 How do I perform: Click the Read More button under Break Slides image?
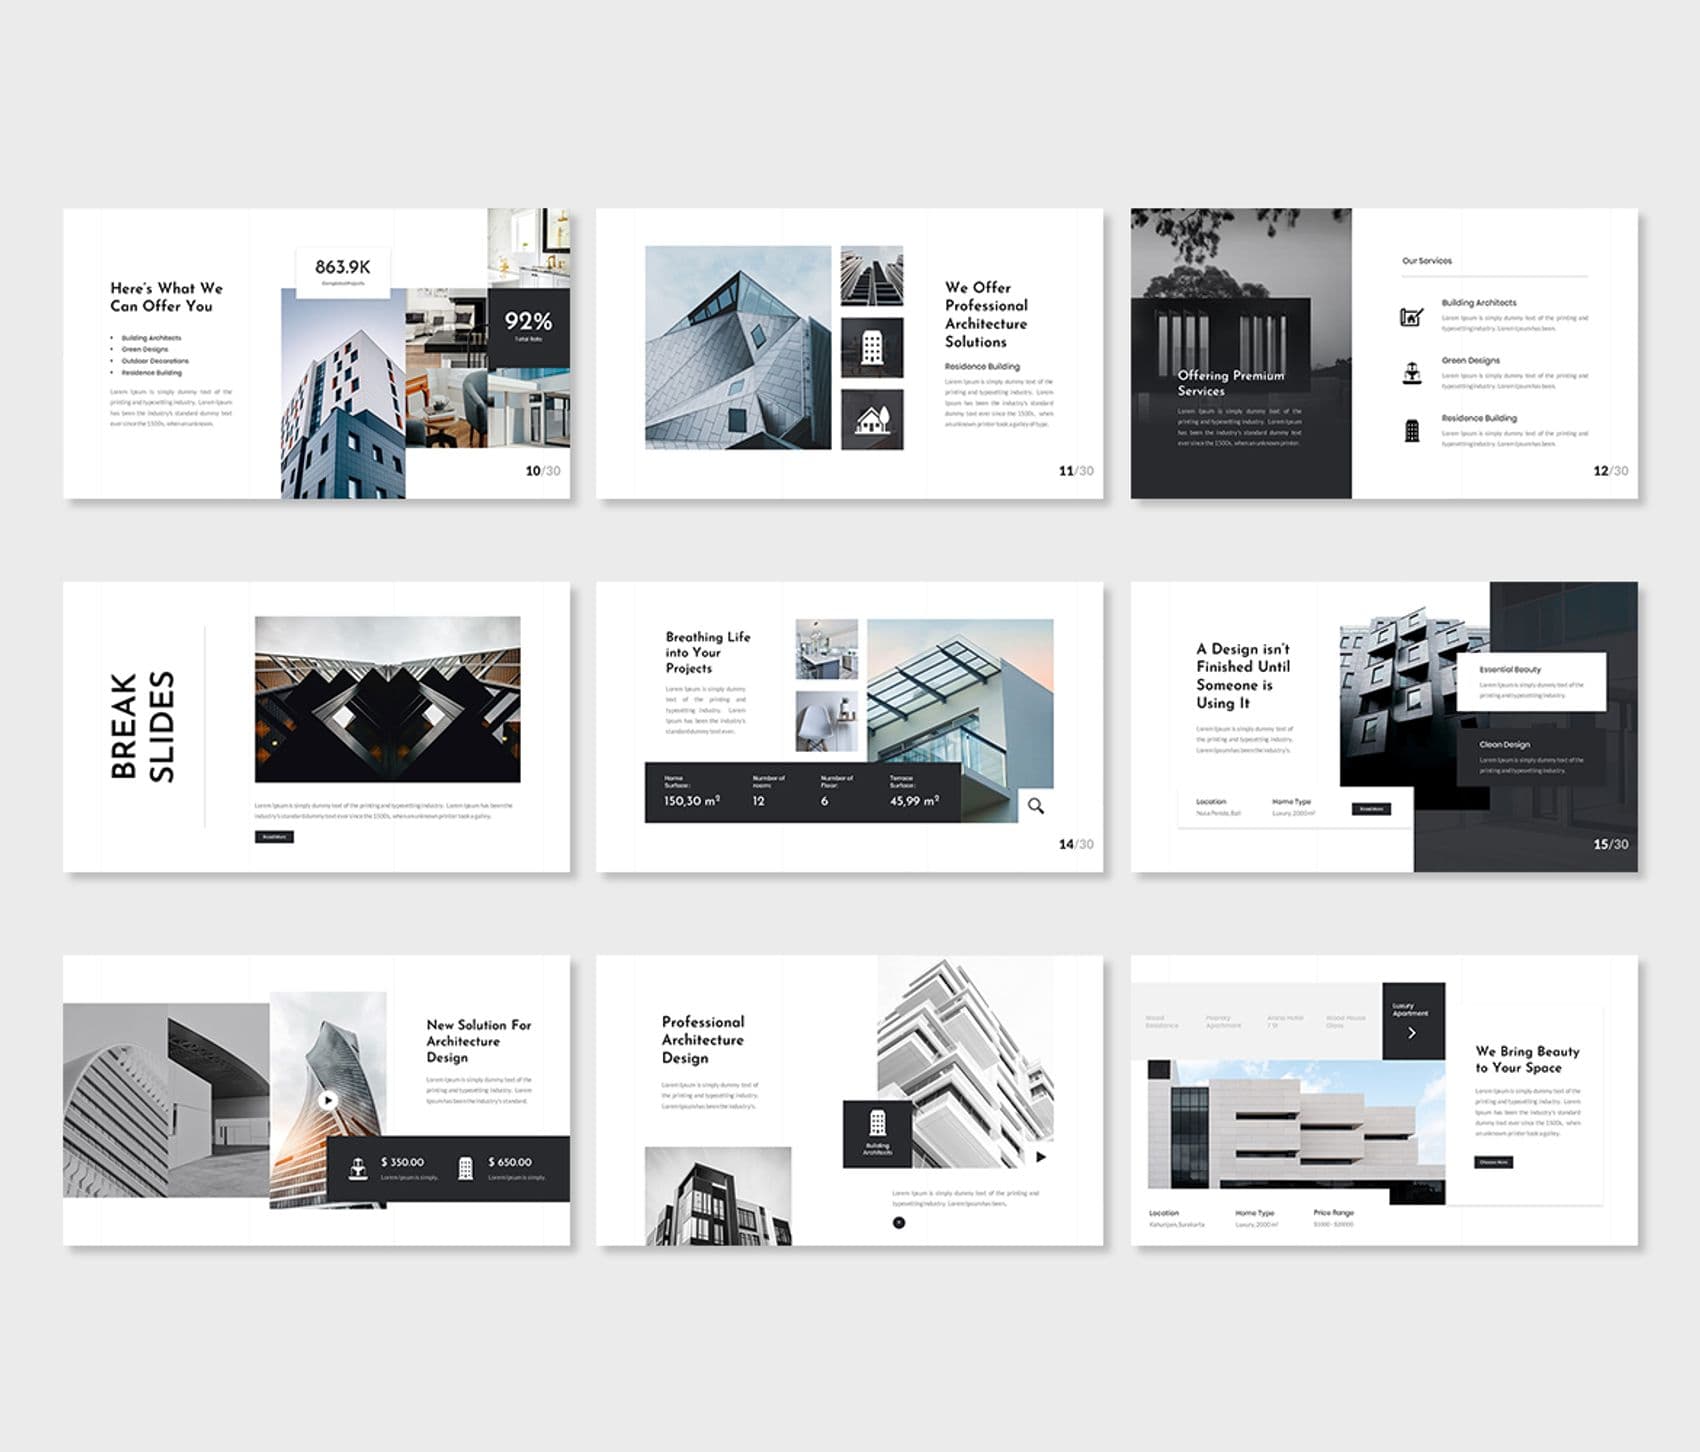coord(274,837)
